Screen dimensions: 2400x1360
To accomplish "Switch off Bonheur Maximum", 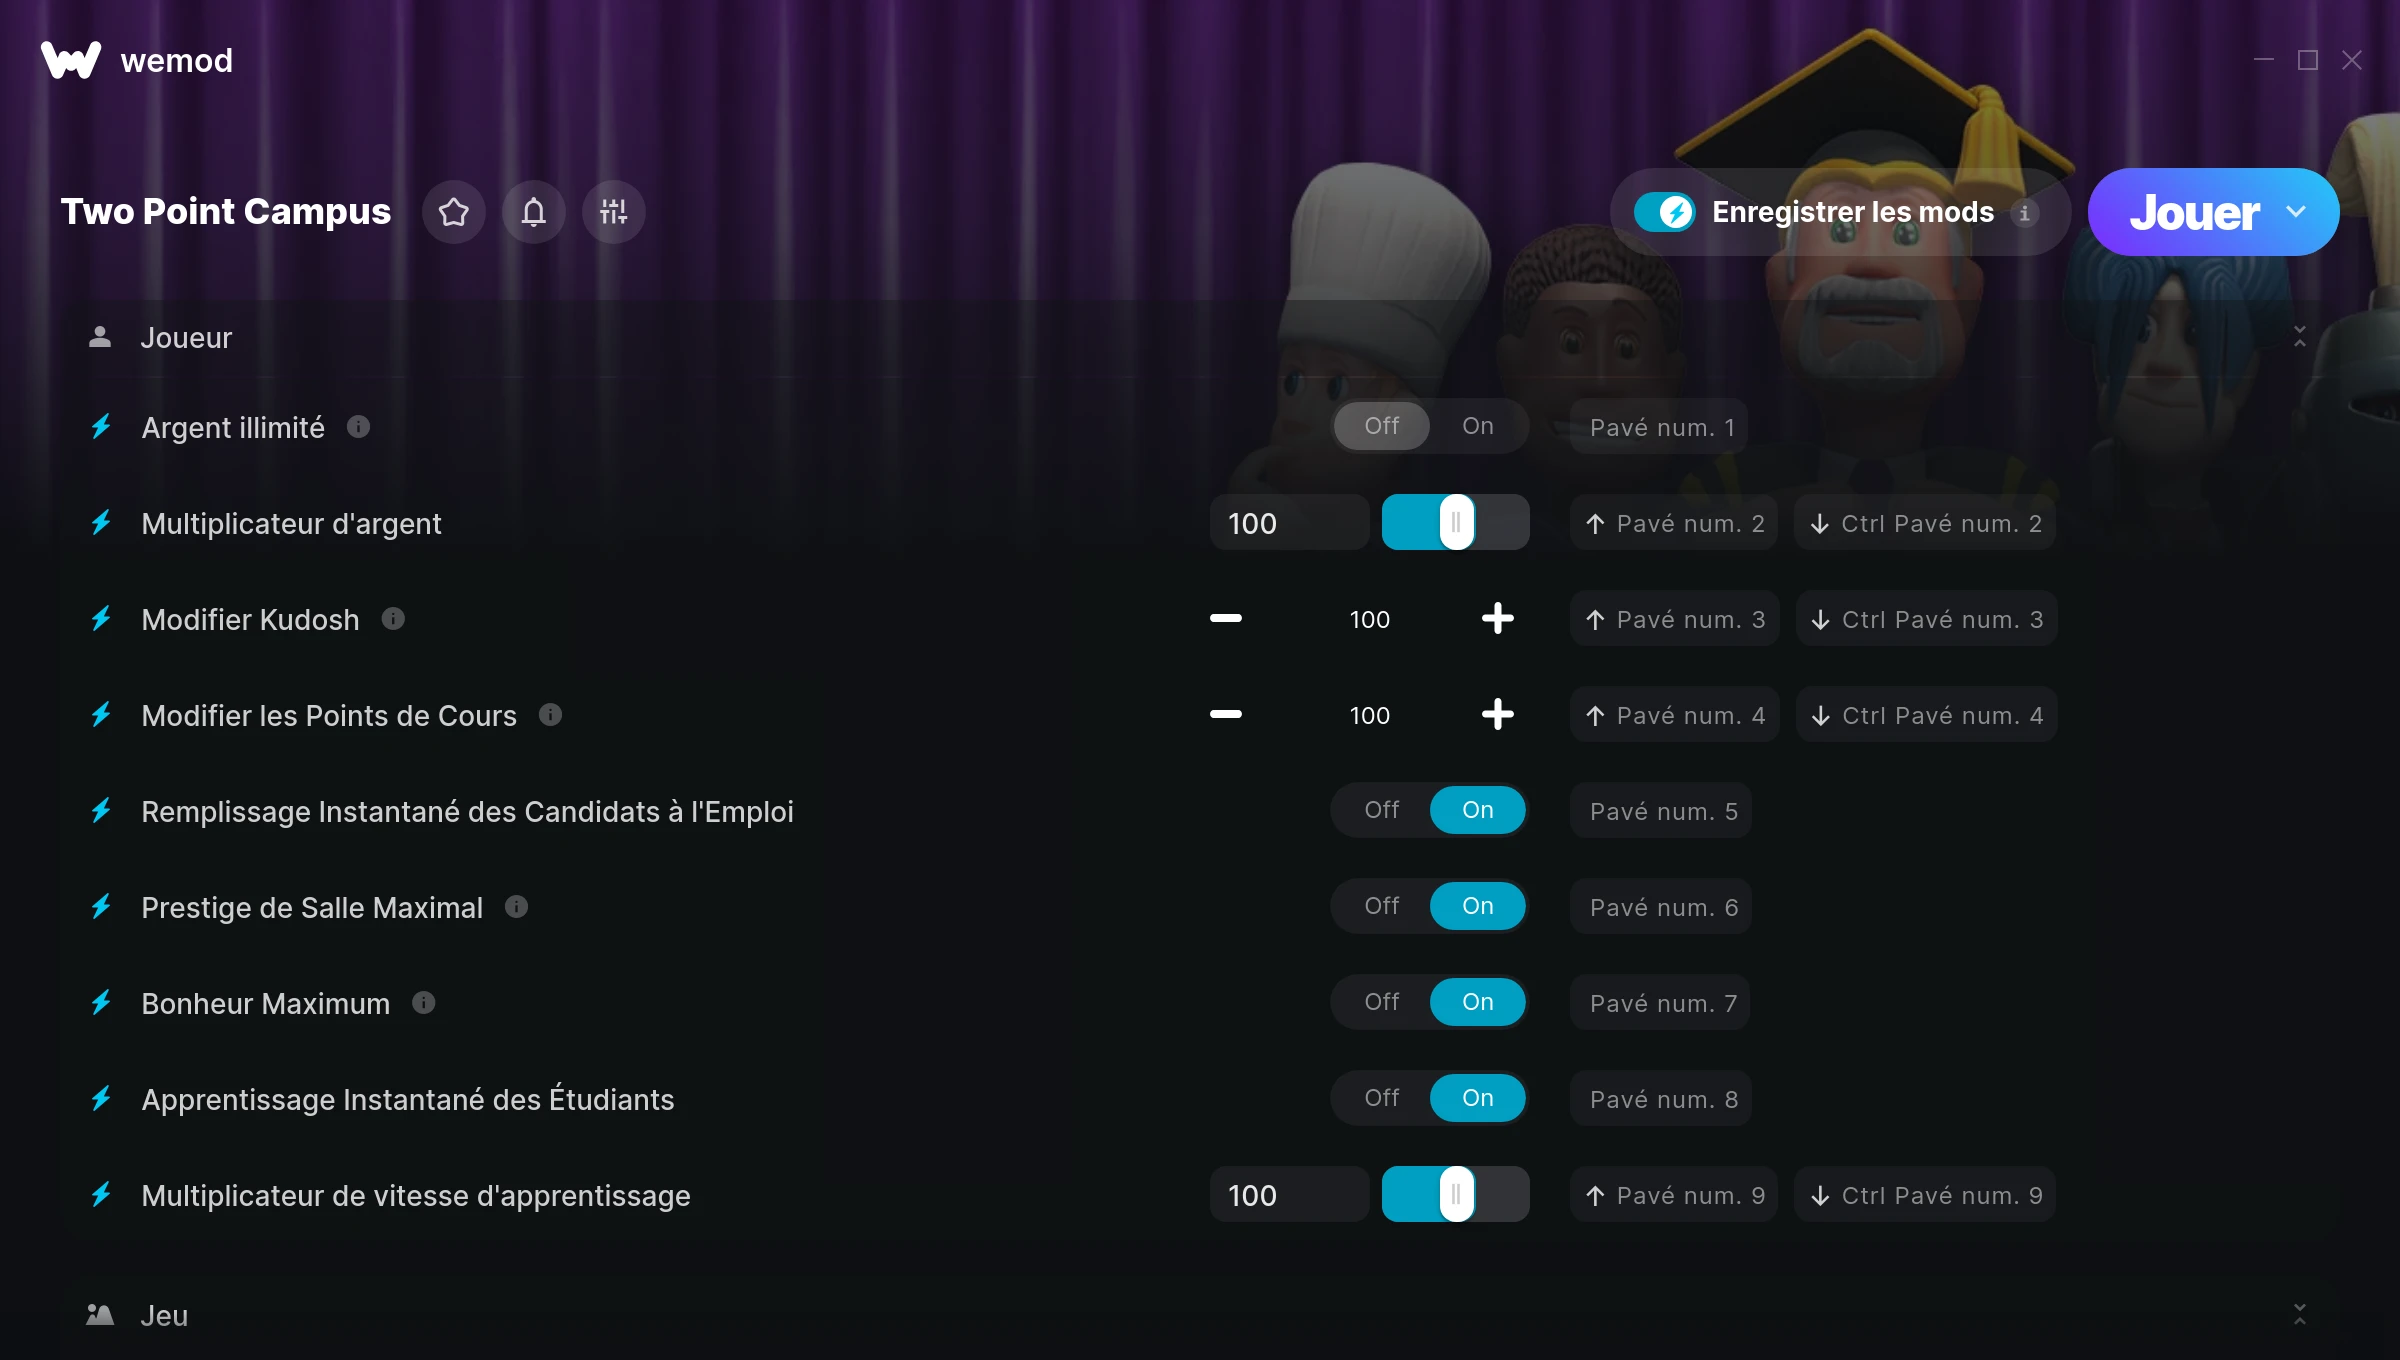I will tap(1382, 1002).
